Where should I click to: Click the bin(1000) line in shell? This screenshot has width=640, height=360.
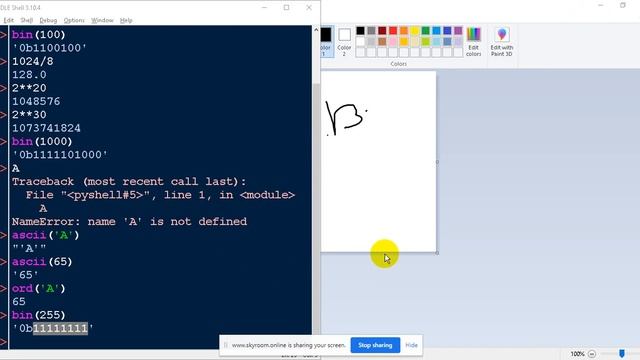(42, 142)
